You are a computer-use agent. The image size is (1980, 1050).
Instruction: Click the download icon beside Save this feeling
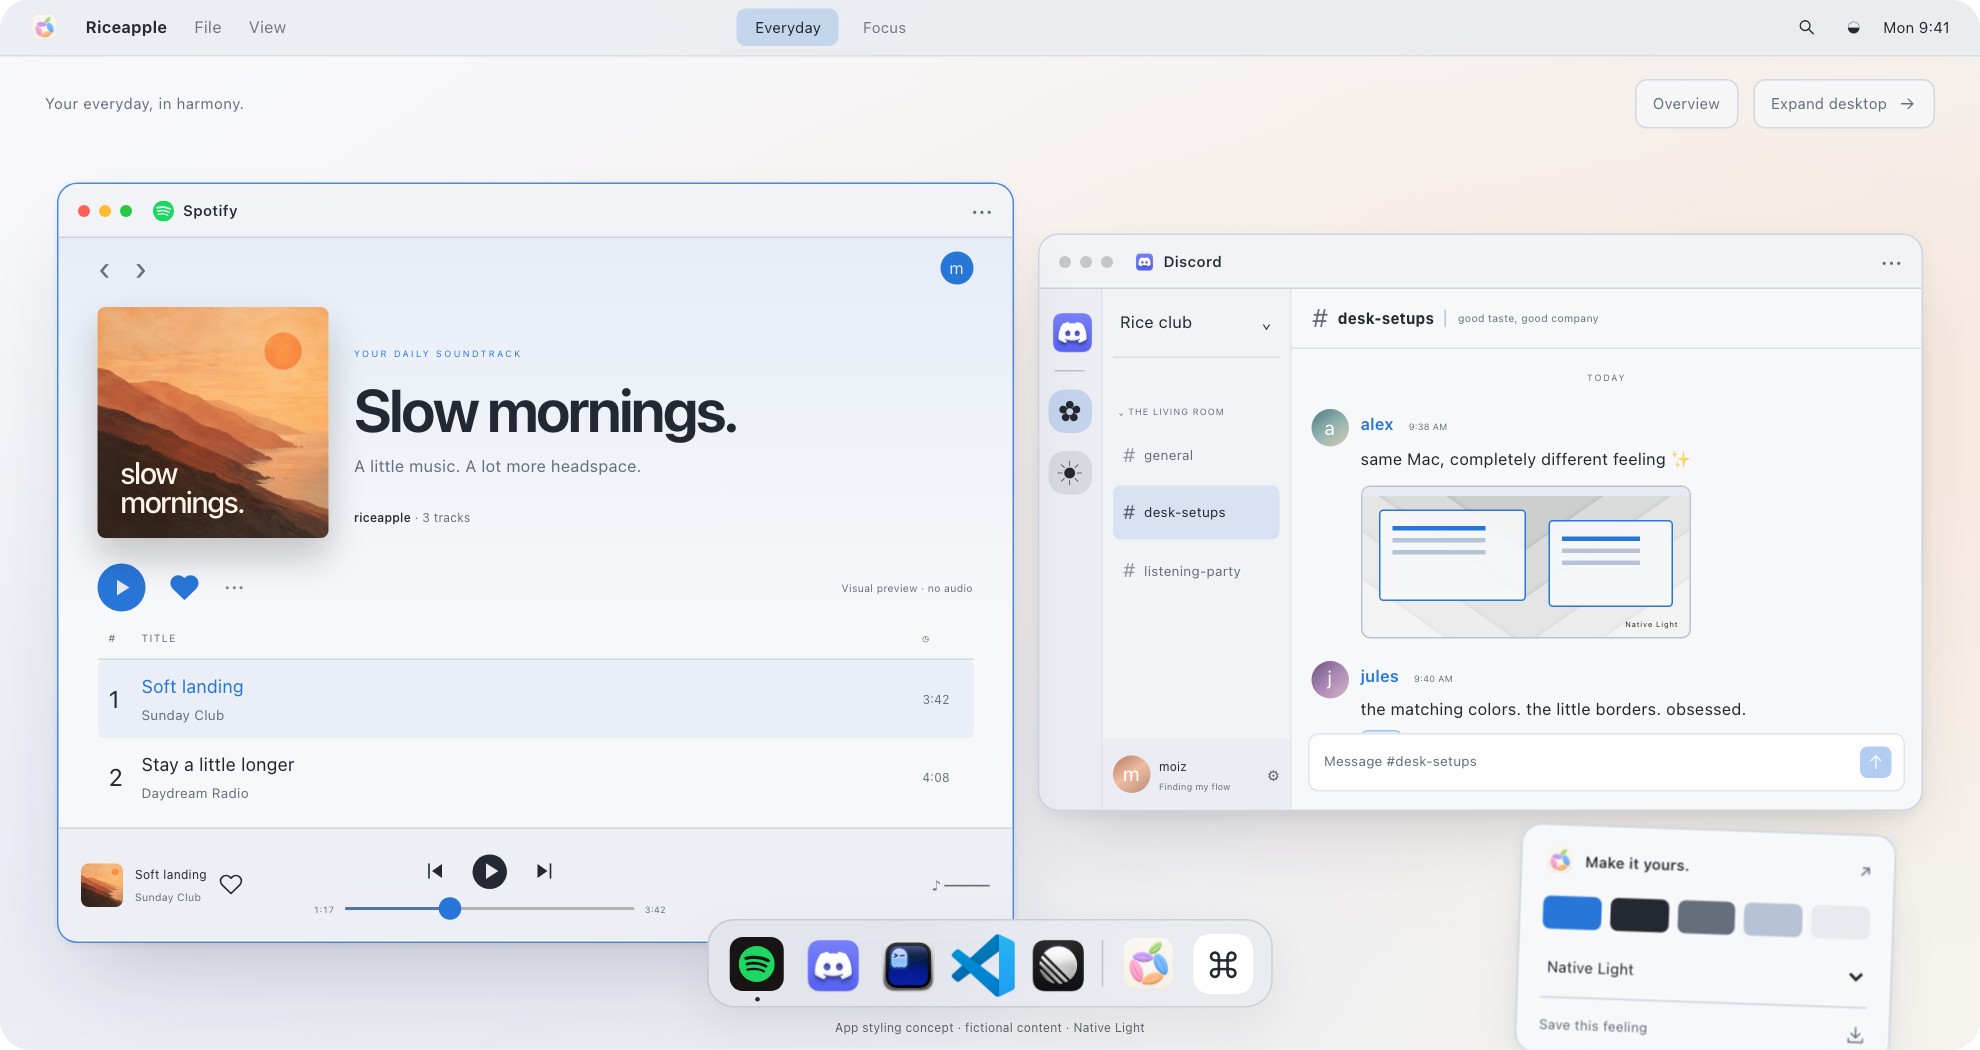[1855, 1035]
